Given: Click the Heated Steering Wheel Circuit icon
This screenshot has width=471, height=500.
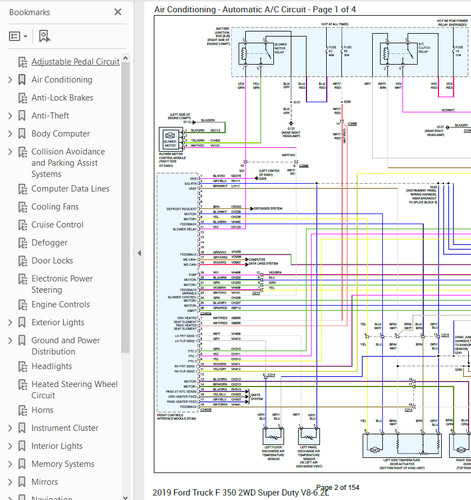Looking at the screenshot, I should (x=22, y=385).
